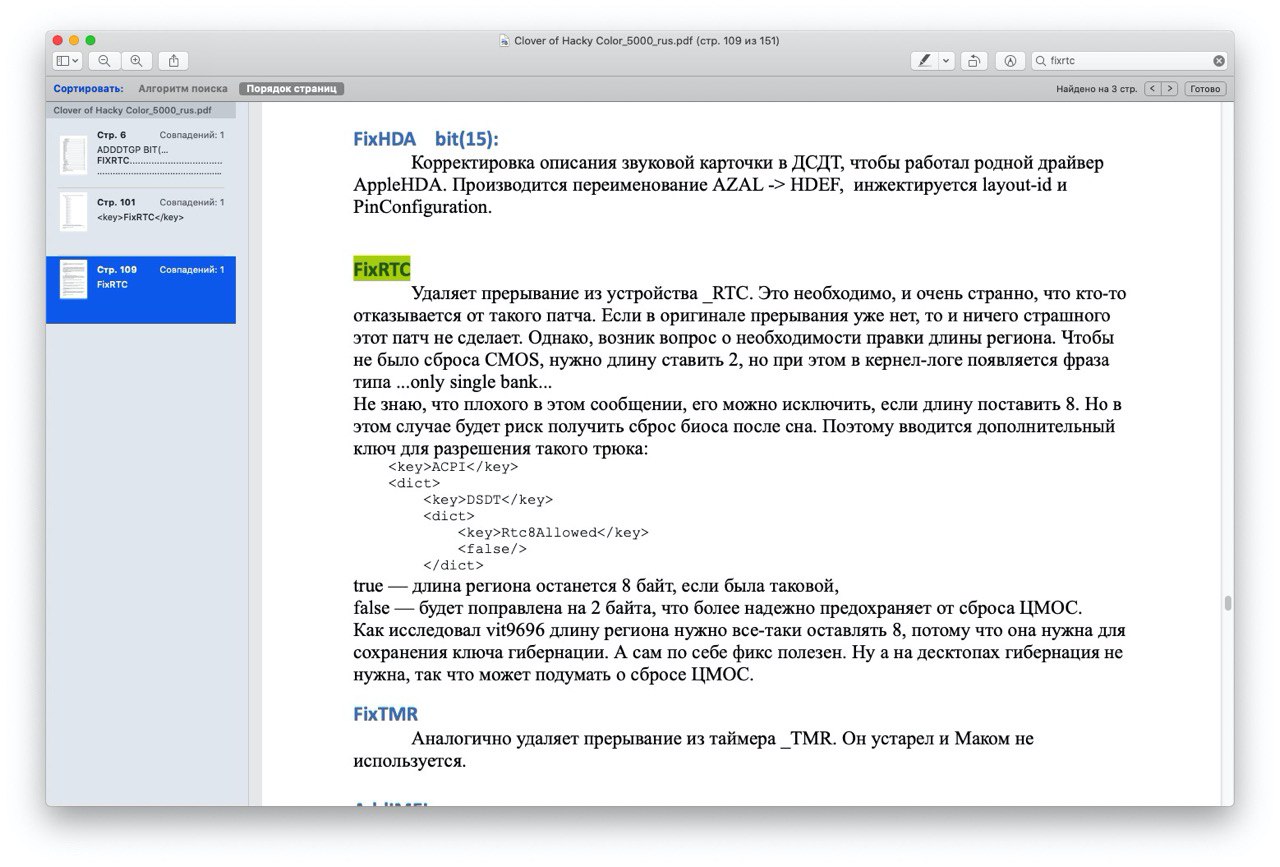Click the Сортировать label

point(89,89)
